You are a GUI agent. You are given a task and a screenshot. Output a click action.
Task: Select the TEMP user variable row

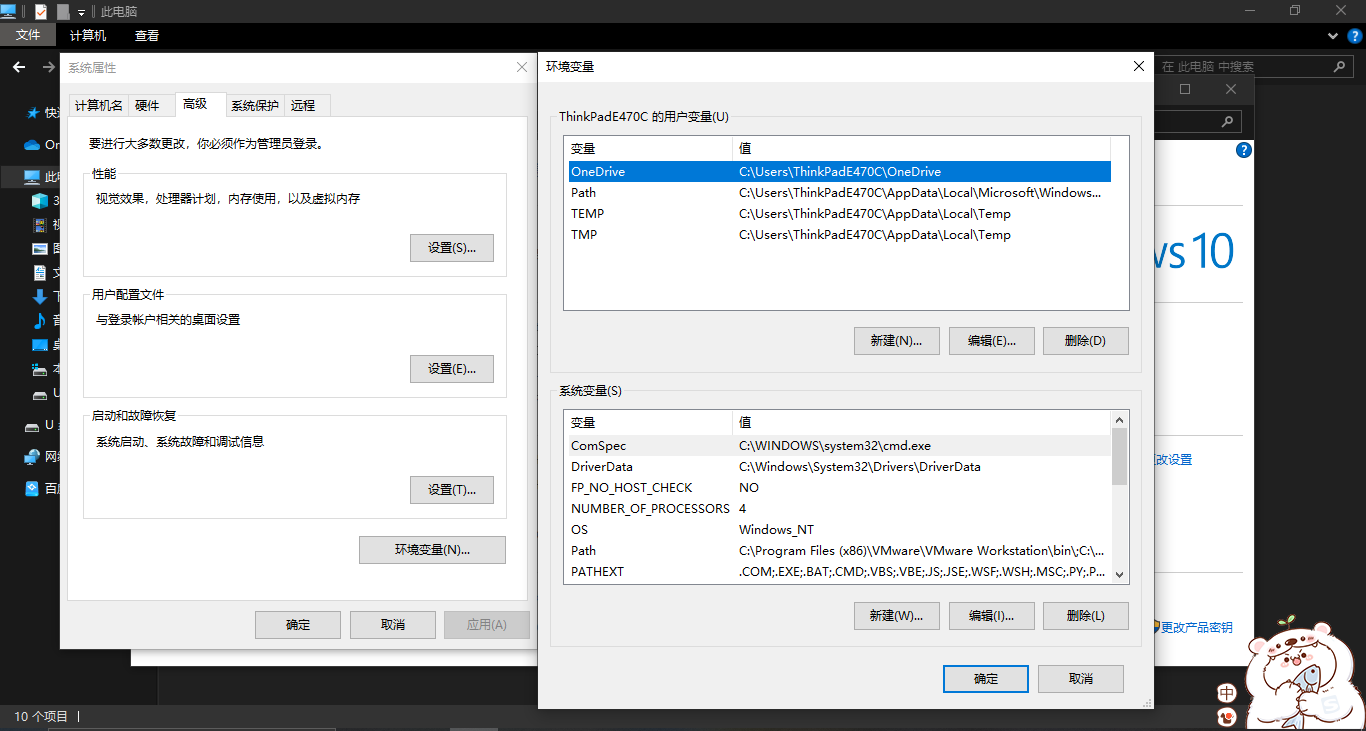point(840,213)
